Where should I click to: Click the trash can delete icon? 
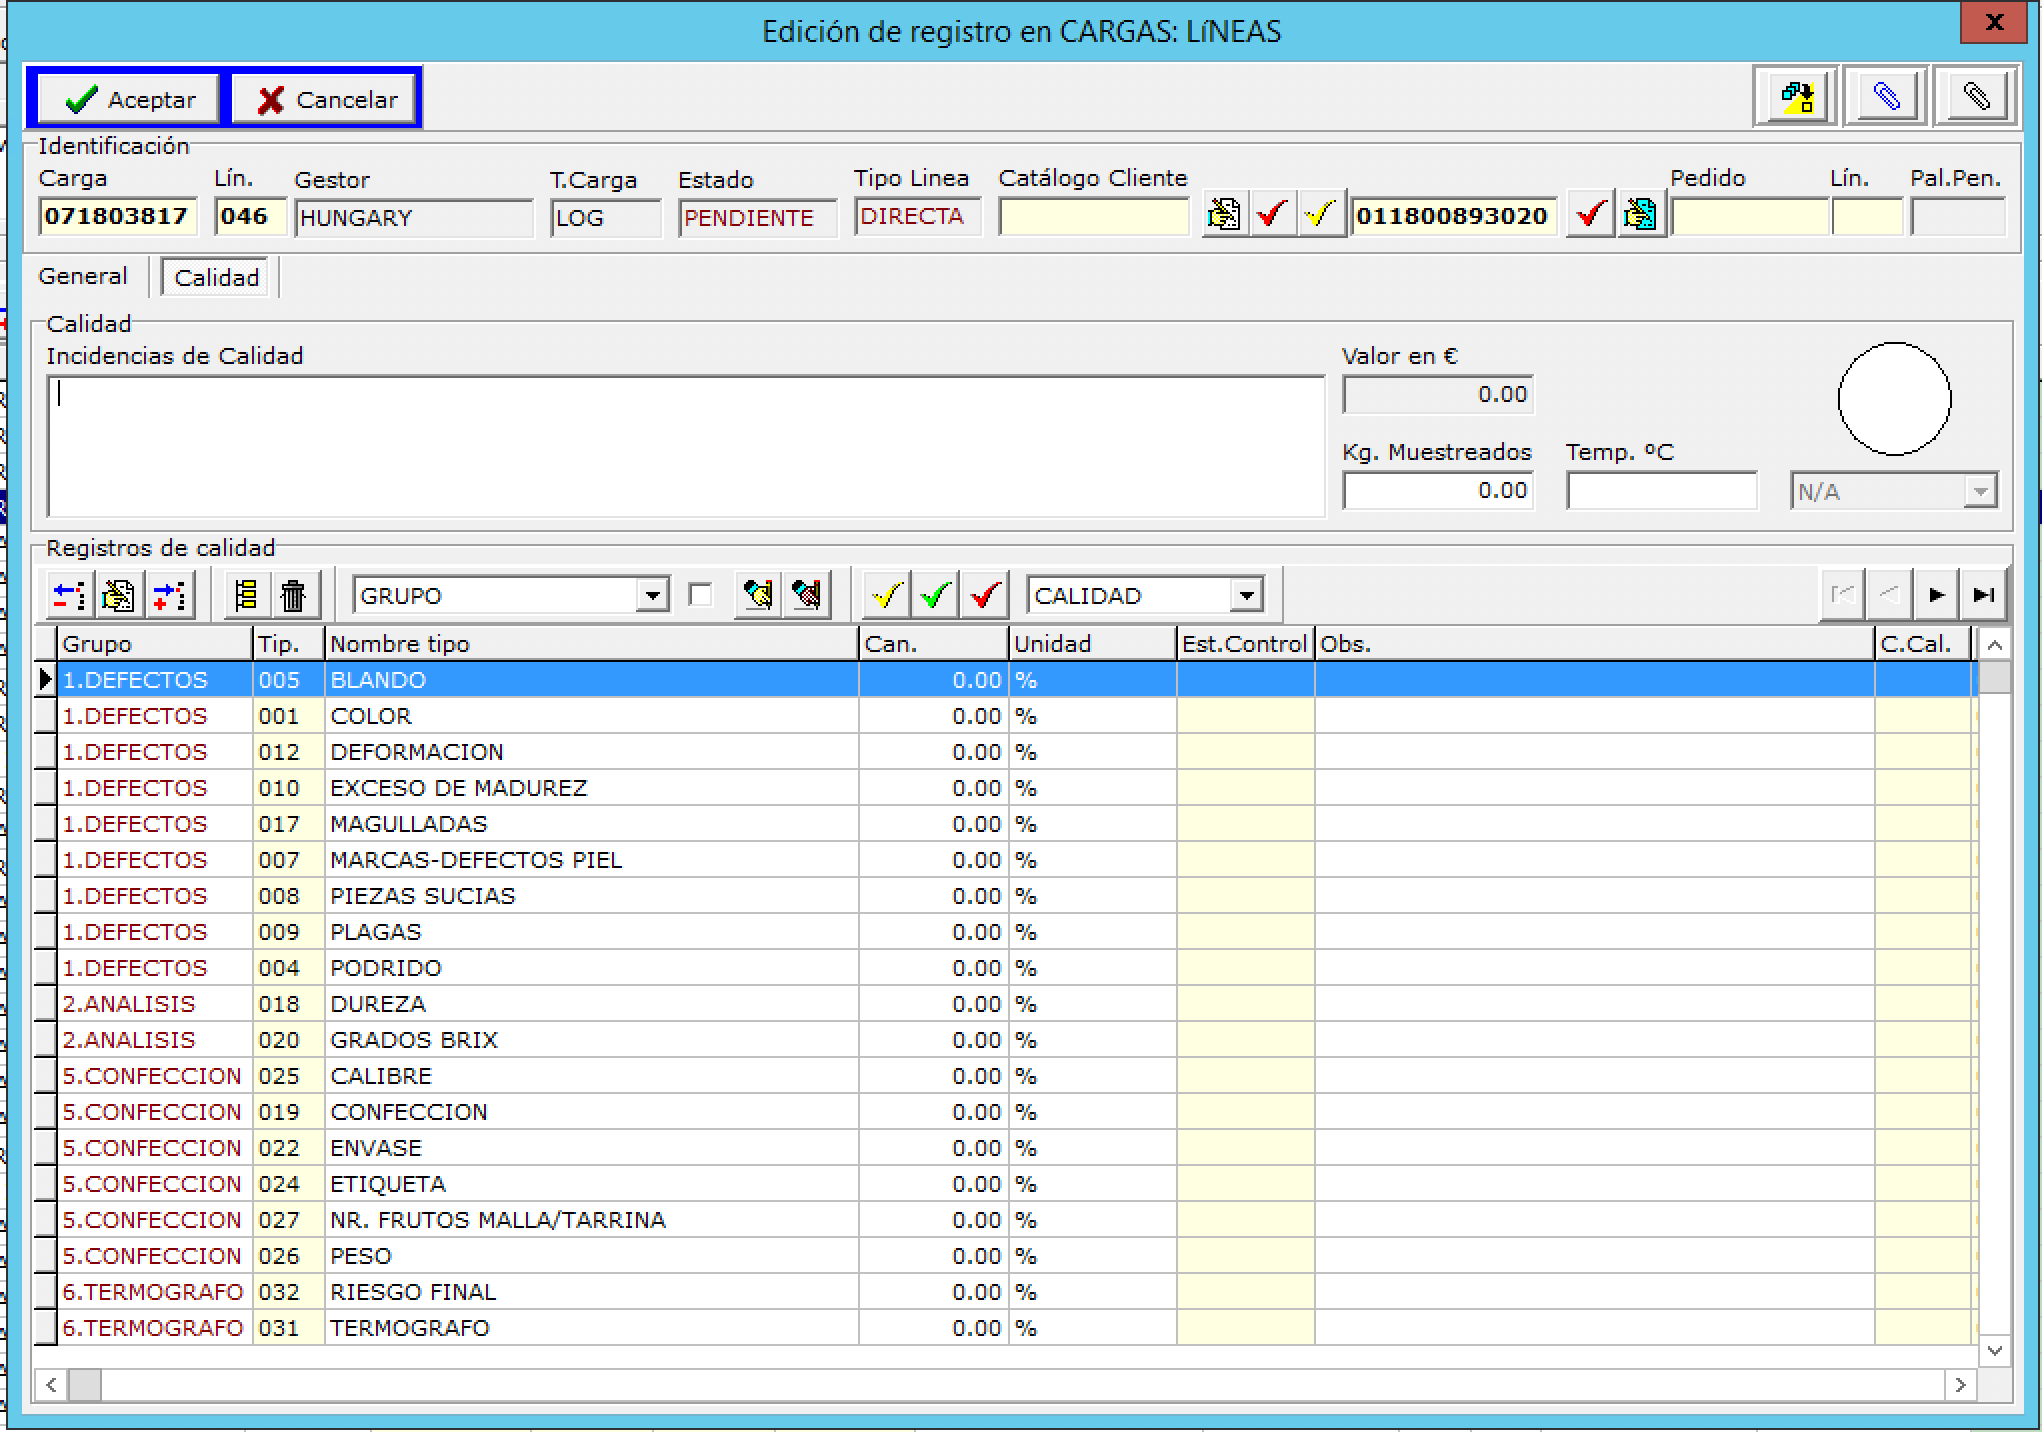click(293, 596)
